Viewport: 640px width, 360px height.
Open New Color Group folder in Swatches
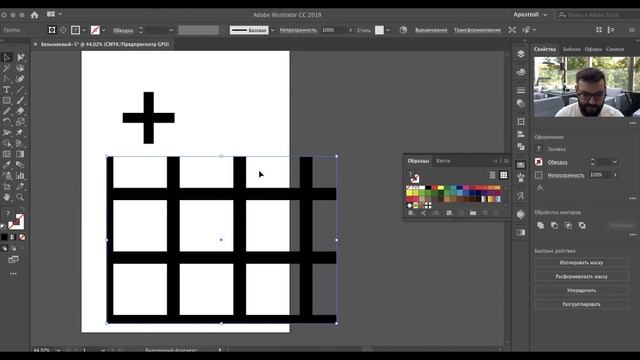click(473, 213)
